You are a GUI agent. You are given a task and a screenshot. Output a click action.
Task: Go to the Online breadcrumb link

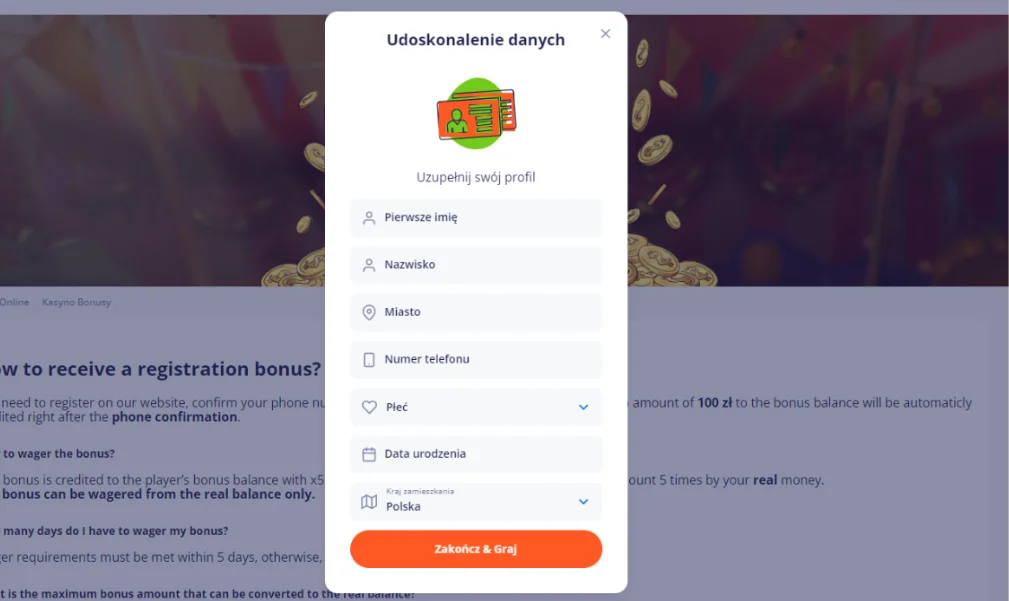[x=15, y=302]
